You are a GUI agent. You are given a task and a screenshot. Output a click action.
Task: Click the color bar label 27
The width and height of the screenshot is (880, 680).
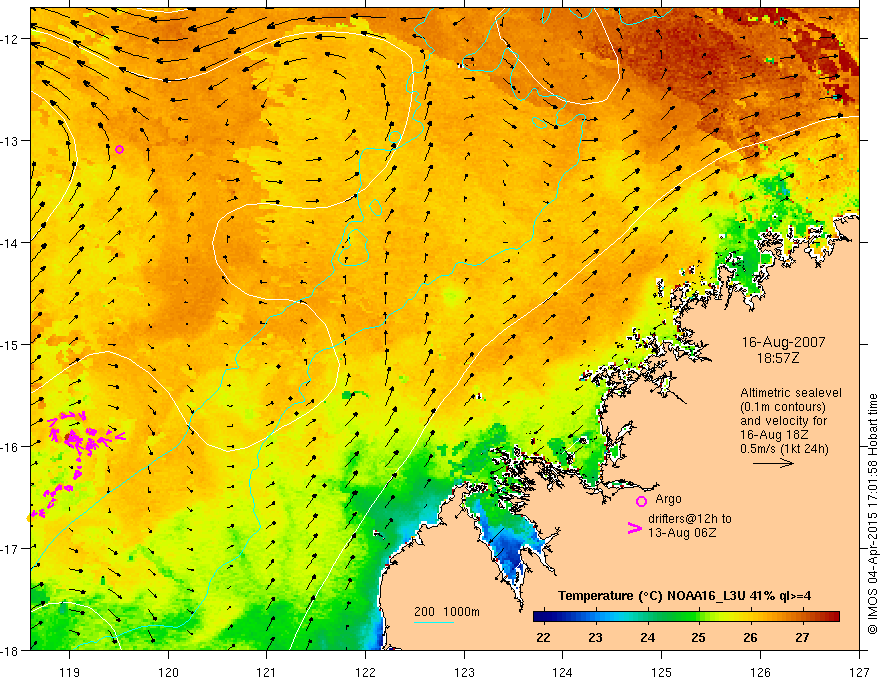[x=802, y=638]
